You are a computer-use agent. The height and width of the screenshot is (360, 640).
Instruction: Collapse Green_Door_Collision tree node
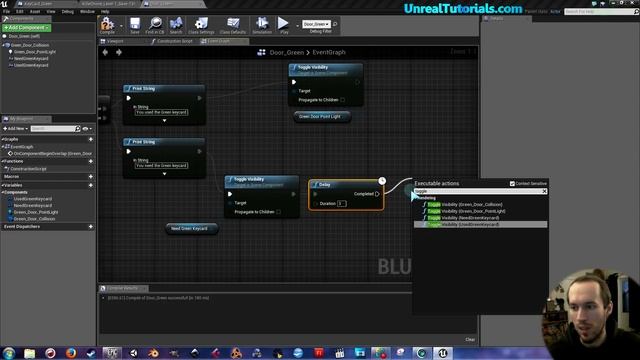[4, 45]
